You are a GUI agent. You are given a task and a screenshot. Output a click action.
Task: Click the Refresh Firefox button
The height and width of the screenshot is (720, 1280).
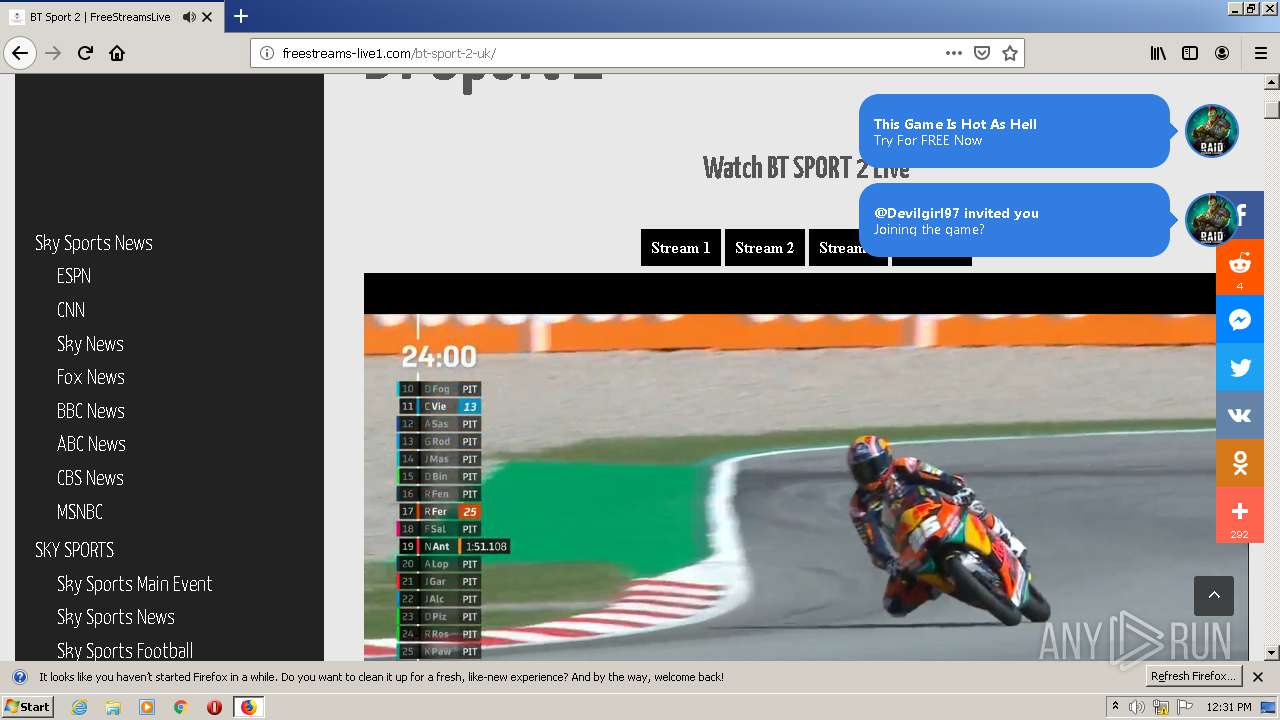[1194, 677]
